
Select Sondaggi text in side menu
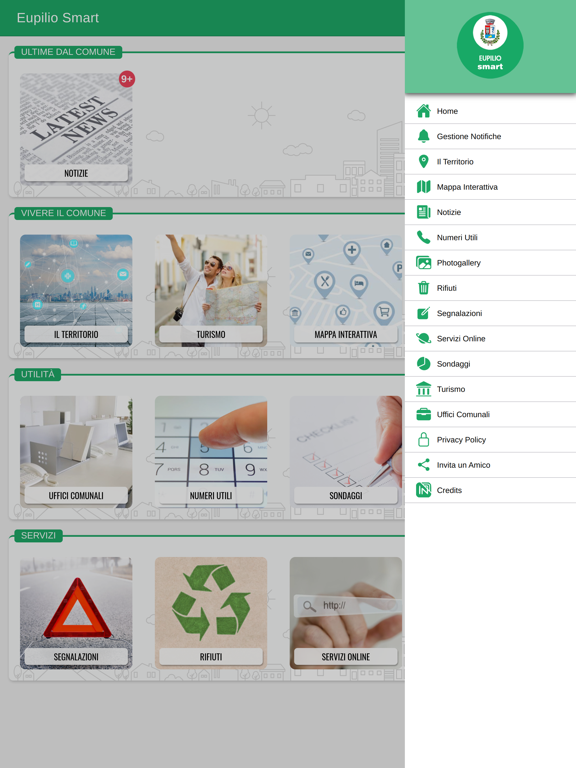[453, 364]
